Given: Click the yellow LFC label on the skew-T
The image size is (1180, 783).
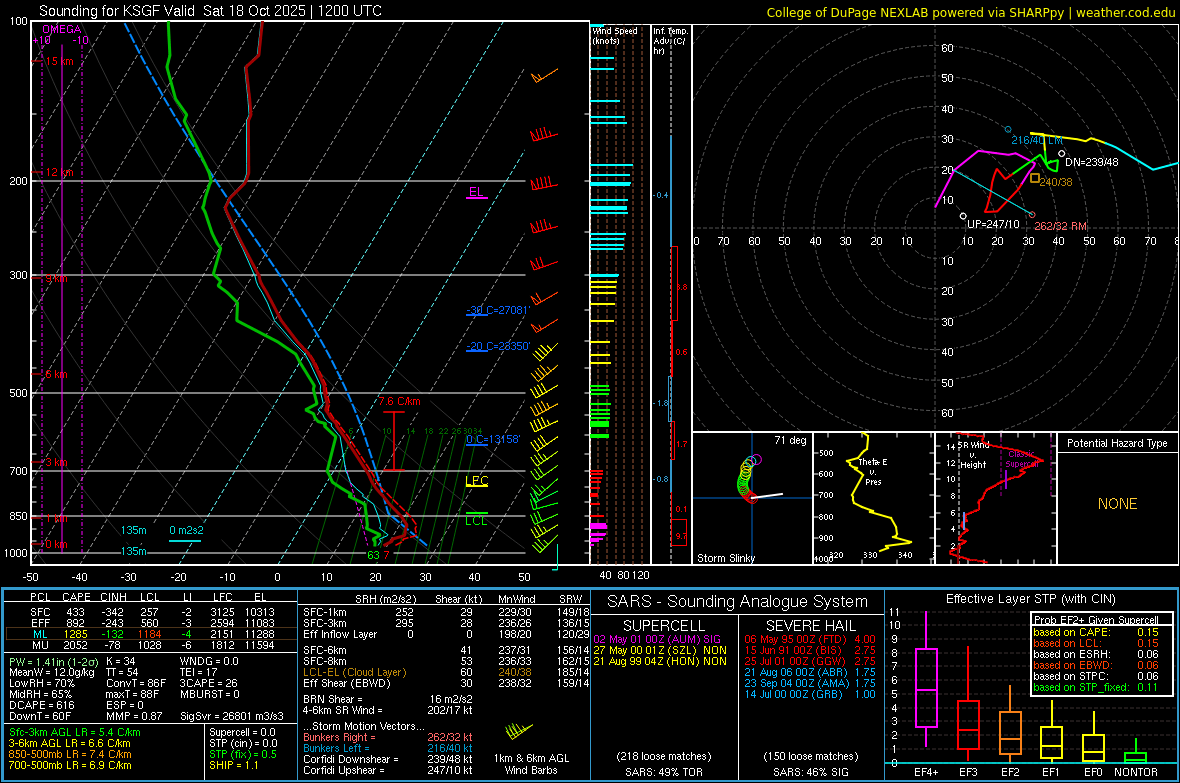Looking at the screenshot, I should [476, 481].
